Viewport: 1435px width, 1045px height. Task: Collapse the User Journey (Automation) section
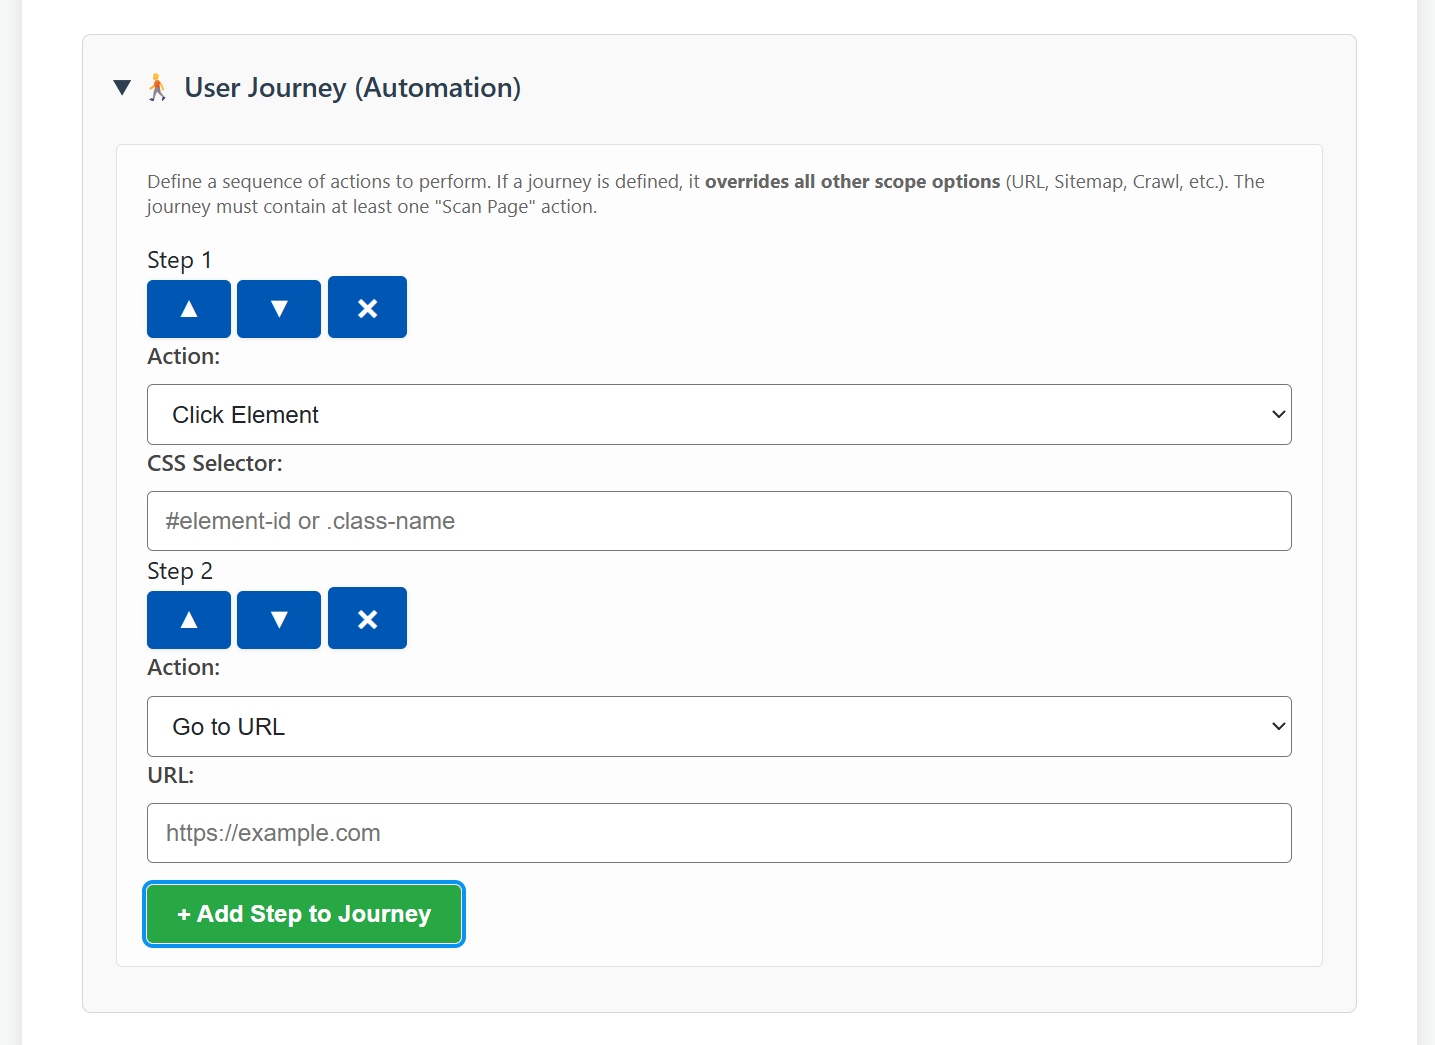(x=122, y=88)
